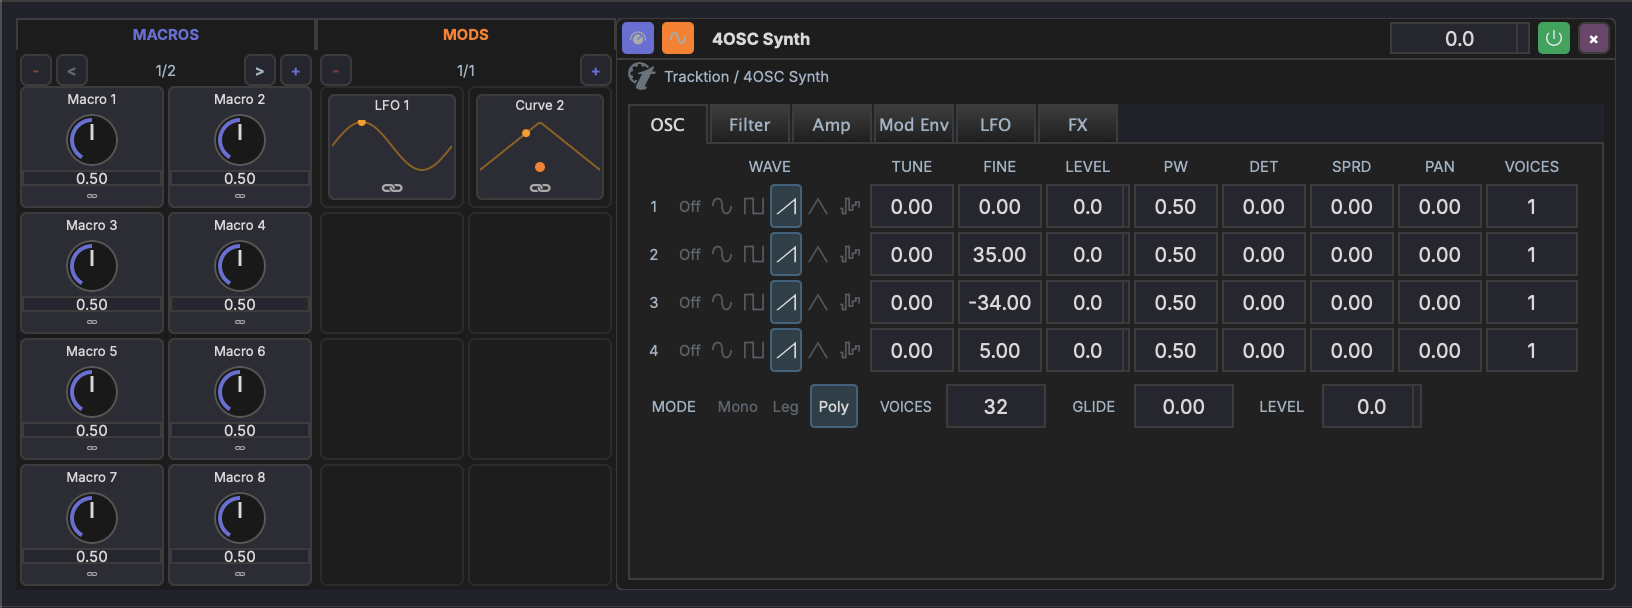Select sine wave for oscillator 4
This screenshot has height=608, width=1632.
pos(722,351)
